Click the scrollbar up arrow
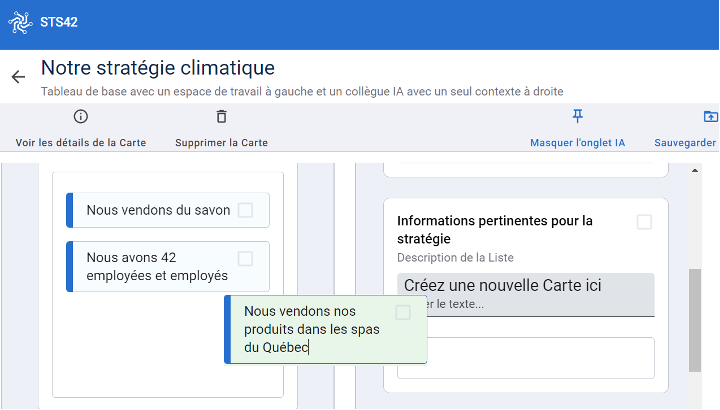Viewport: 720px width, 410px height. pyautogui.click(x=695, y=171)
